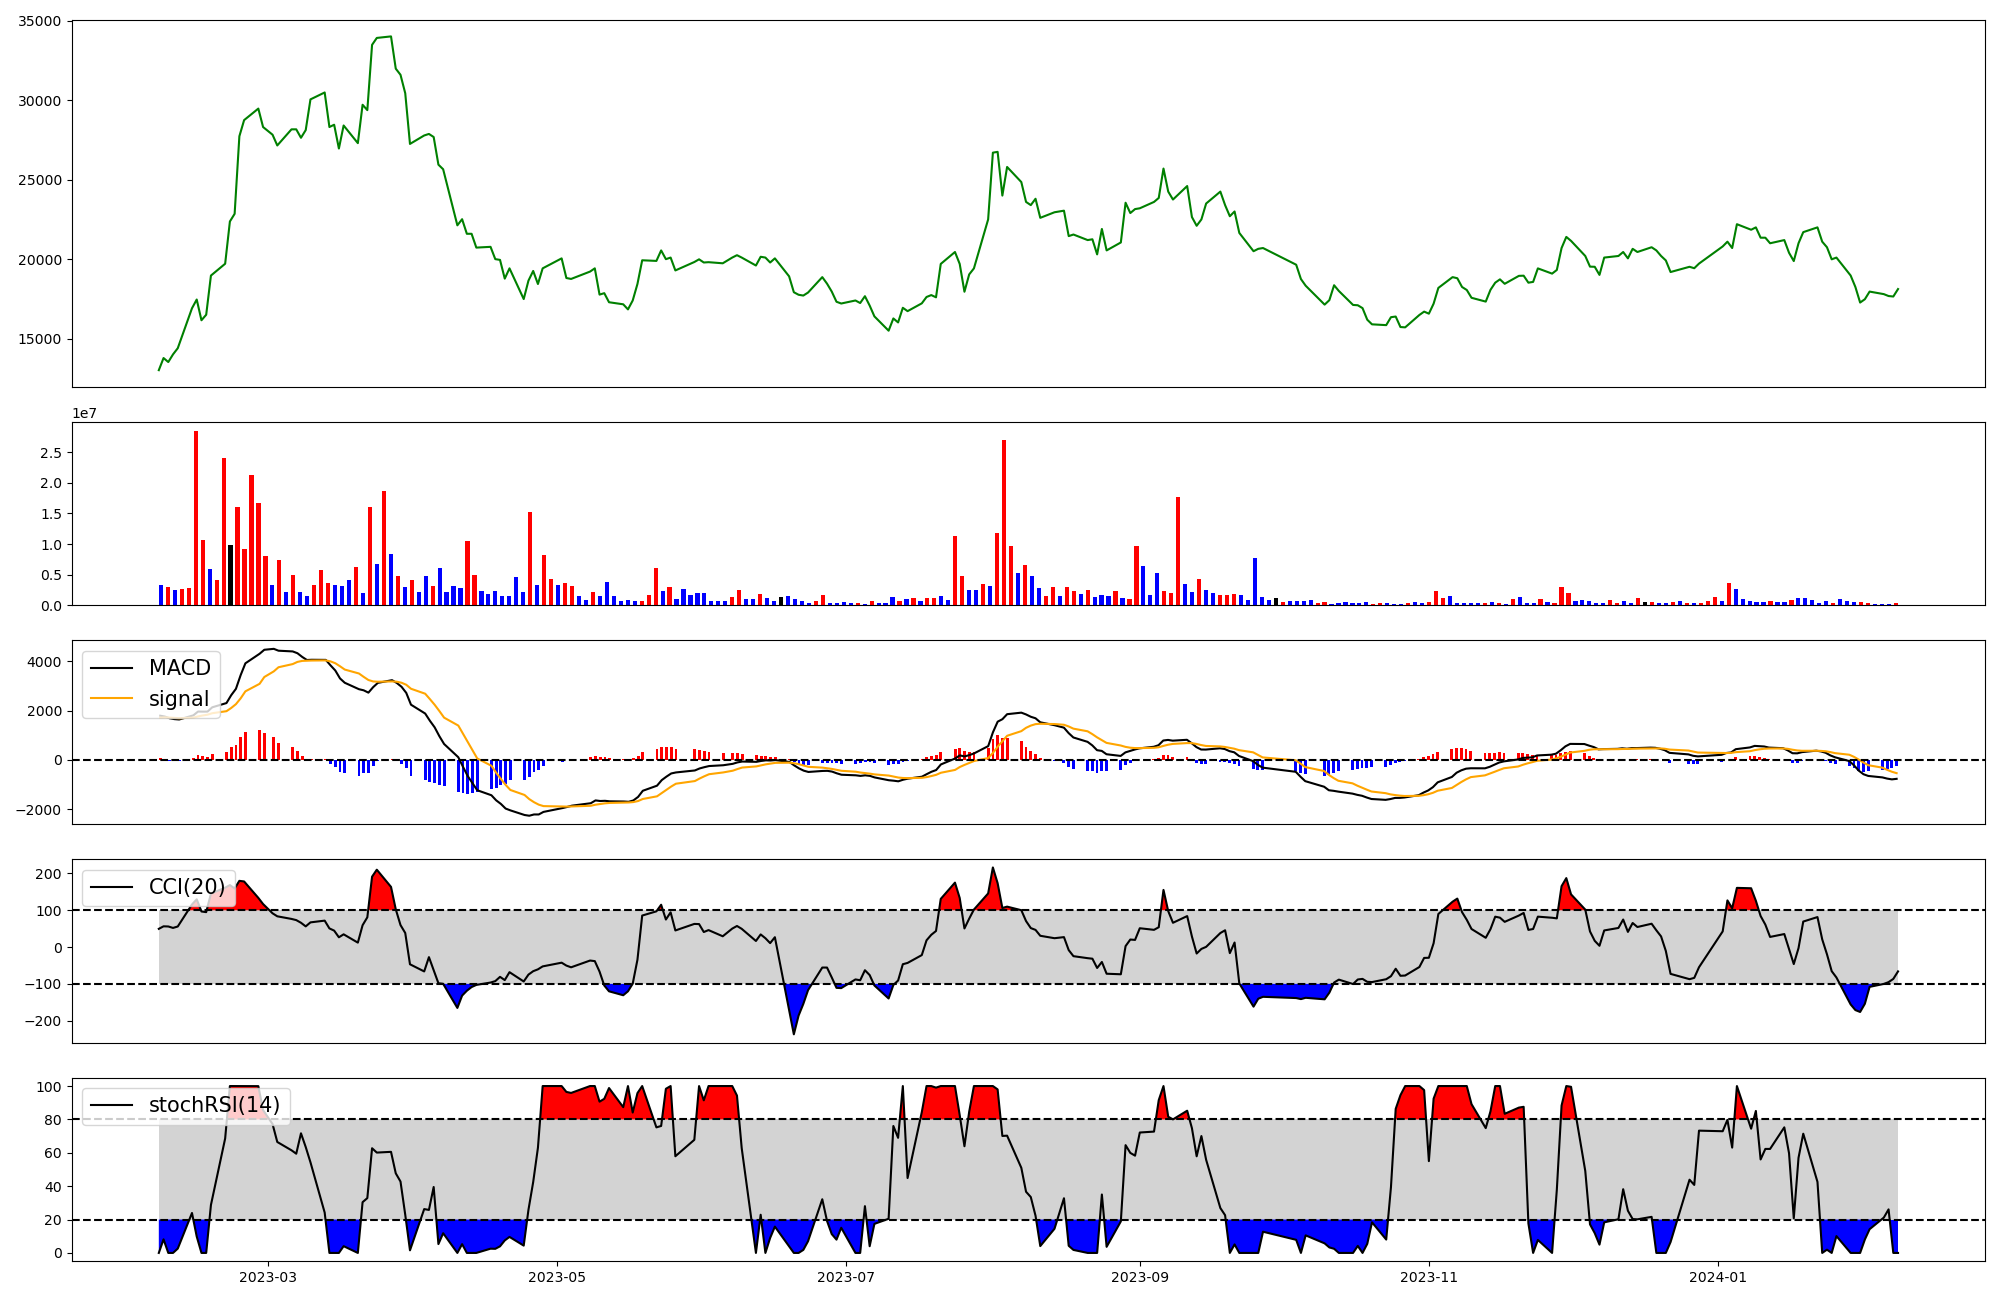Click the 2023-09 x-axis tick label

(x=1140, y=1277)
